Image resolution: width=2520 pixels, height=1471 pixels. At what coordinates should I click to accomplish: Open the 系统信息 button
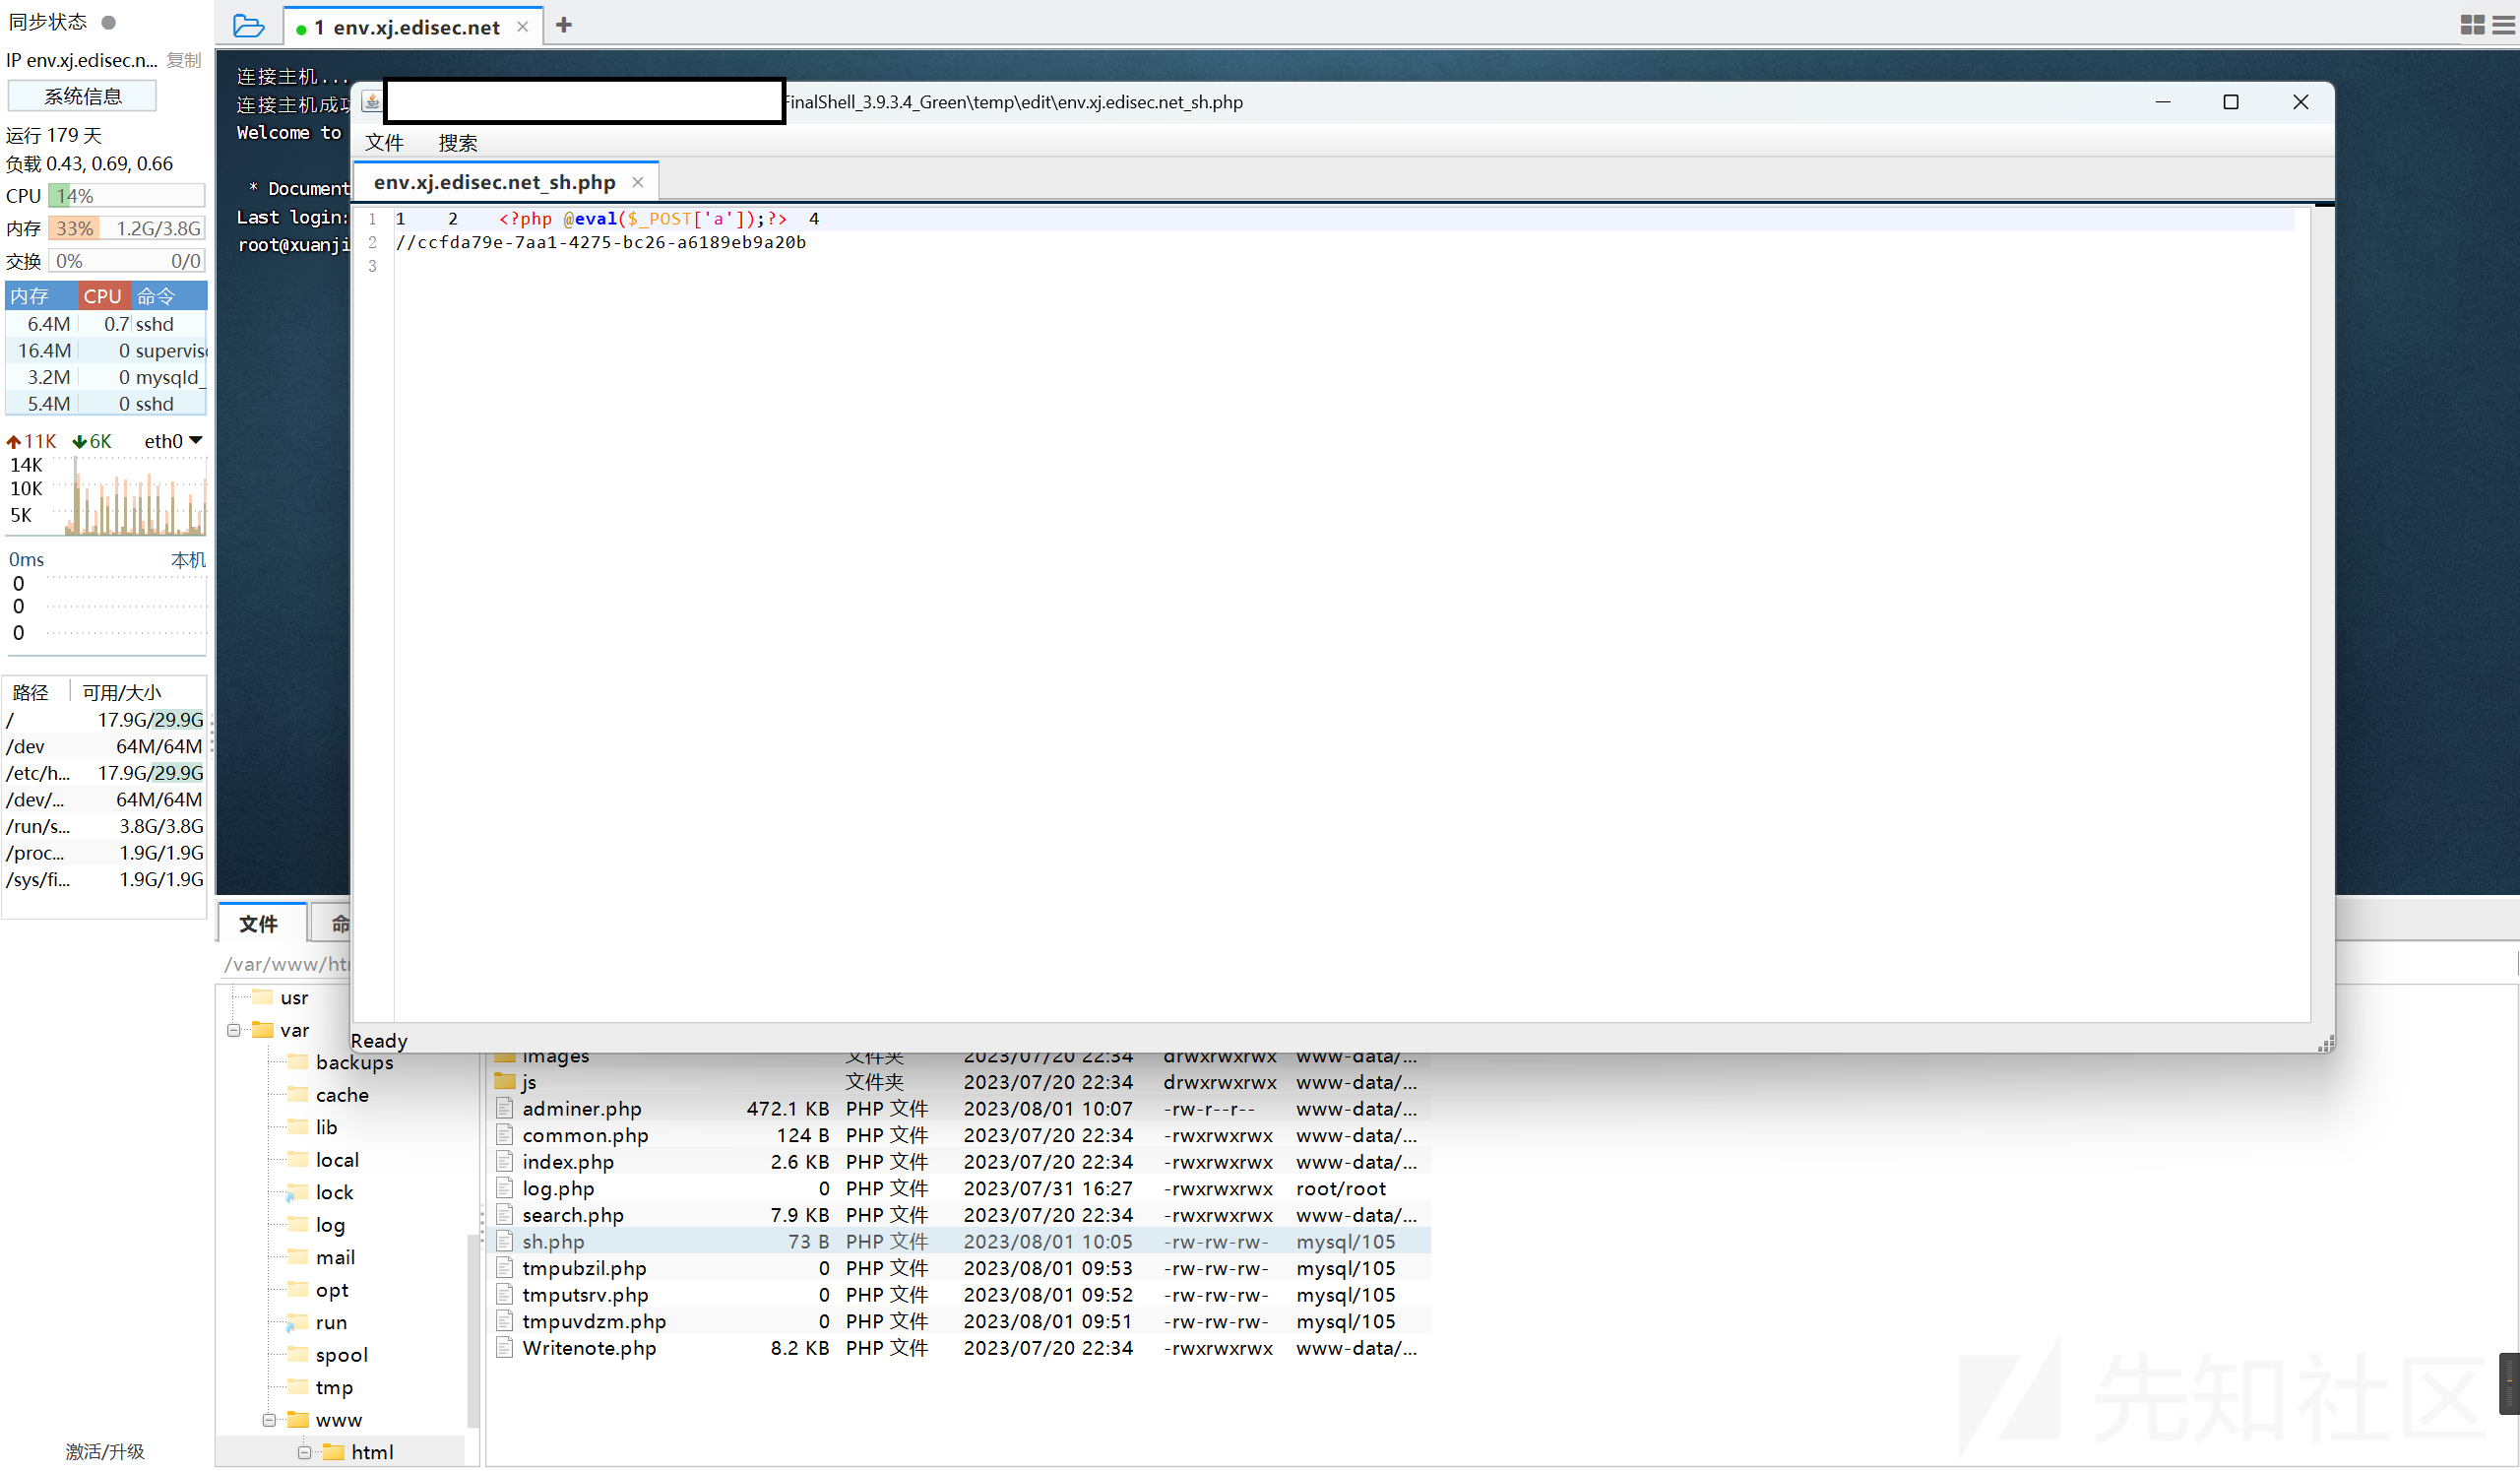click(82, 96)
